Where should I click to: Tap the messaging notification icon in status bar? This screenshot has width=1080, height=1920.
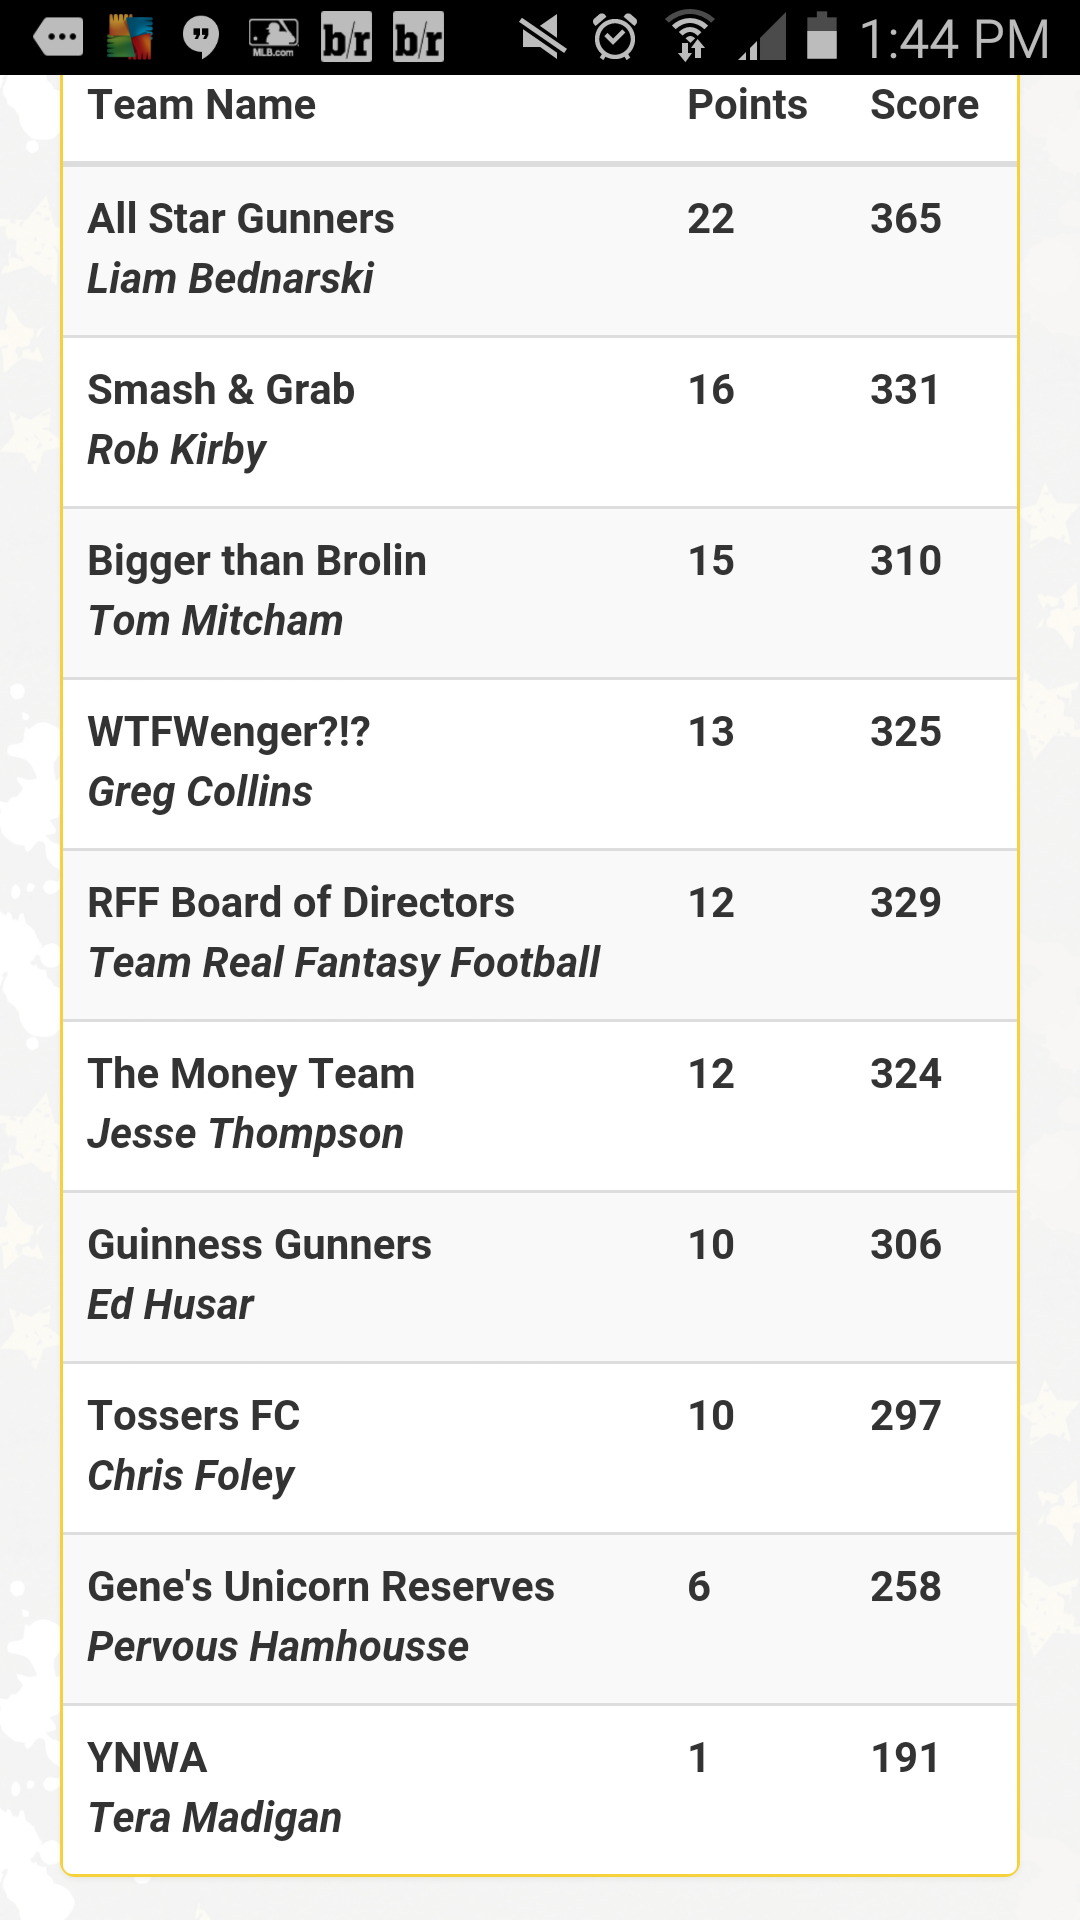click(x=58, y=38)
